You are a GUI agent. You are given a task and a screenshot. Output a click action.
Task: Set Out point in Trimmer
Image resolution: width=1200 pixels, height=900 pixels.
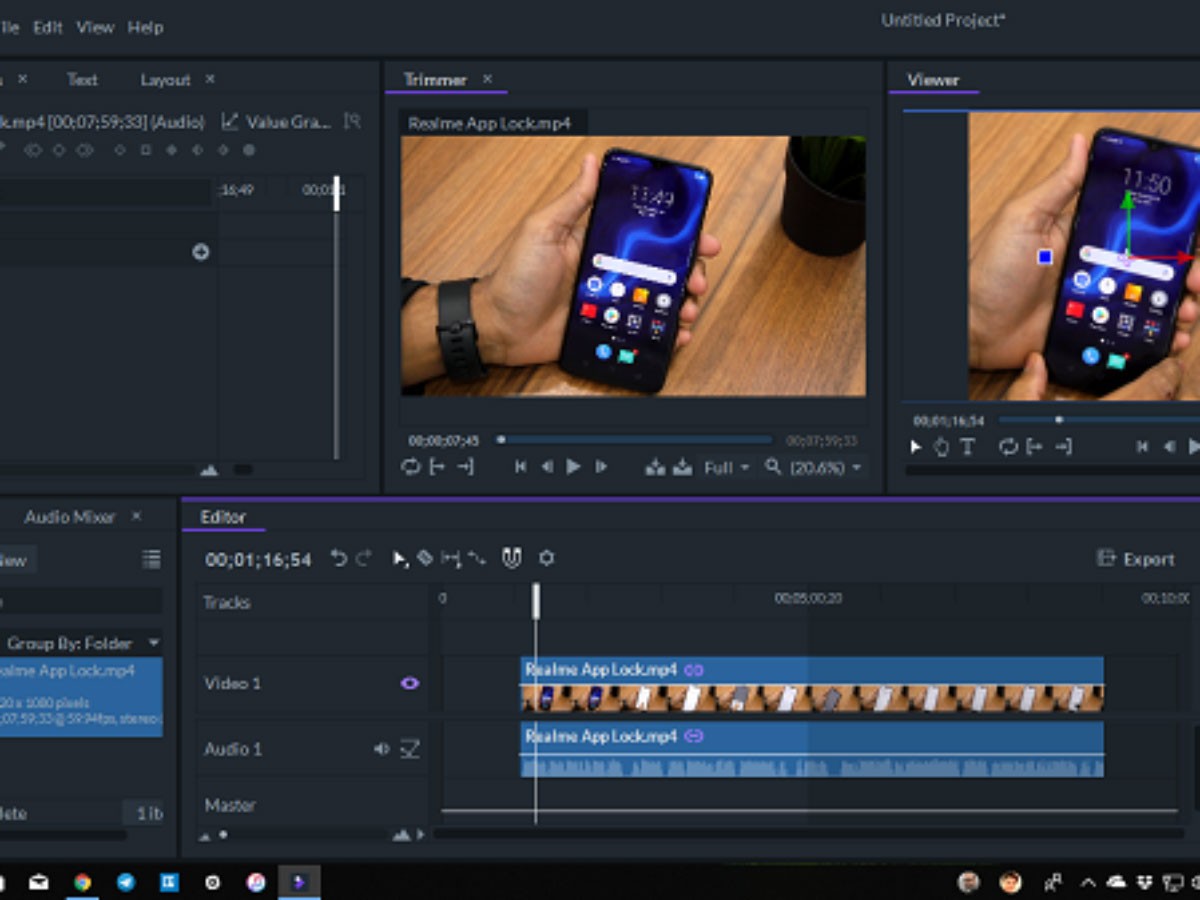coord(465,466)
